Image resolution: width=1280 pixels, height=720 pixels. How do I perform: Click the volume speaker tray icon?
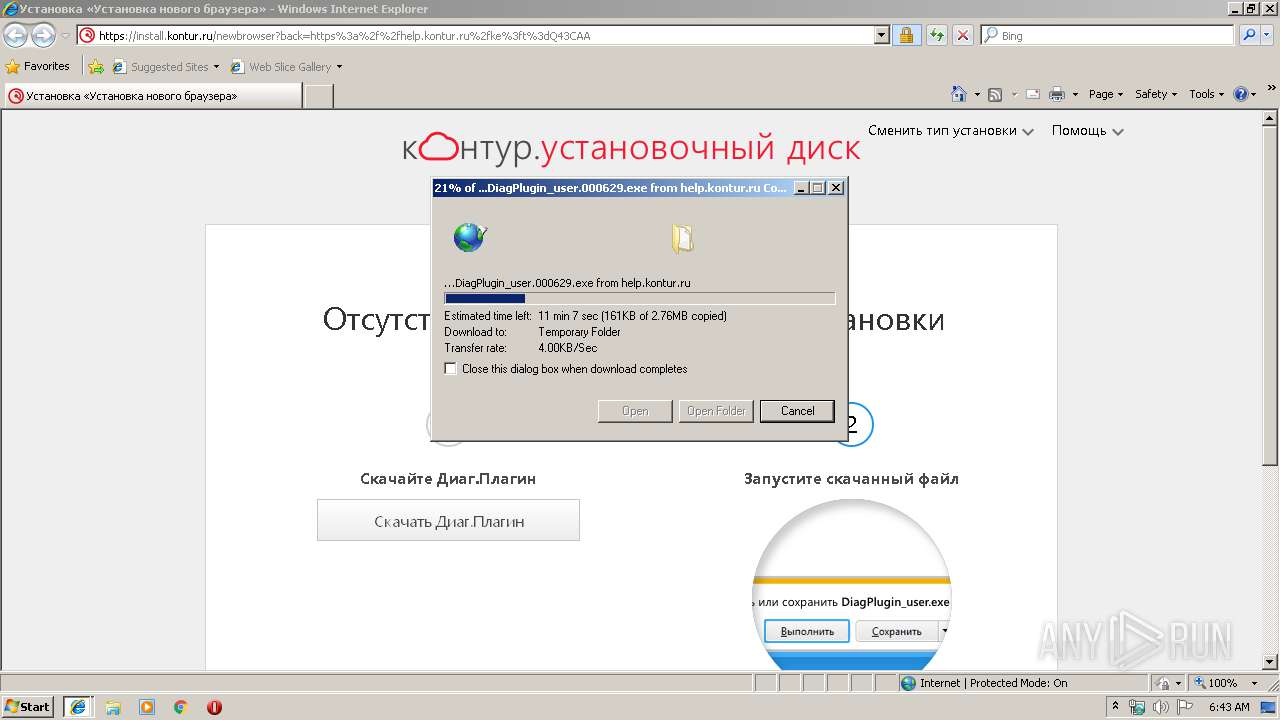[x=1161, y=707]
